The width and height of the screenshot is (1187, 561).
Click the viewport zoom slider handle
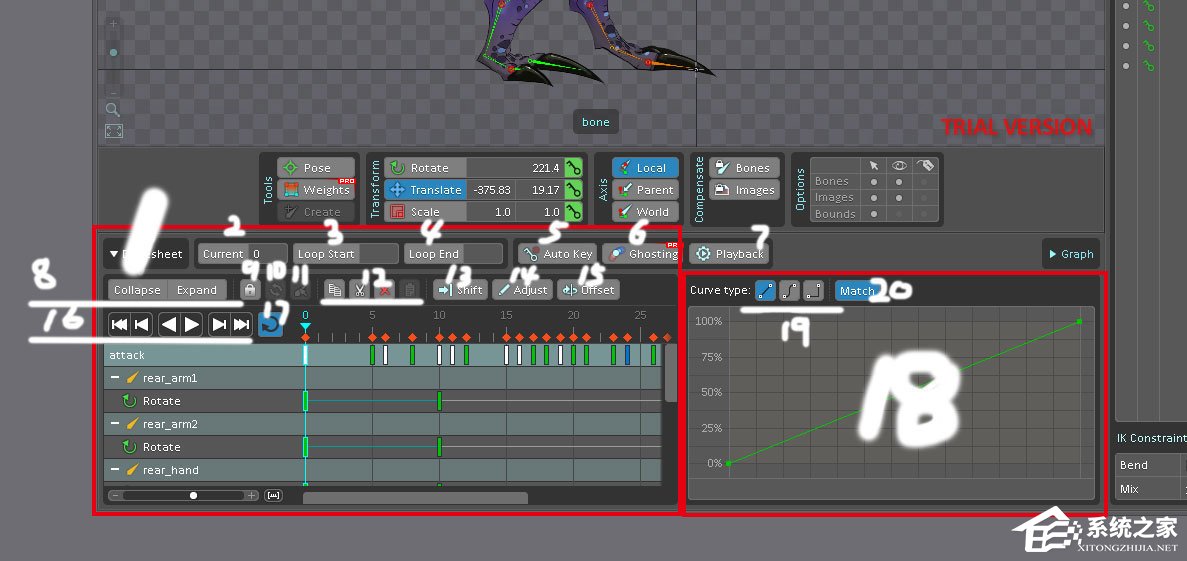point(114,52)
